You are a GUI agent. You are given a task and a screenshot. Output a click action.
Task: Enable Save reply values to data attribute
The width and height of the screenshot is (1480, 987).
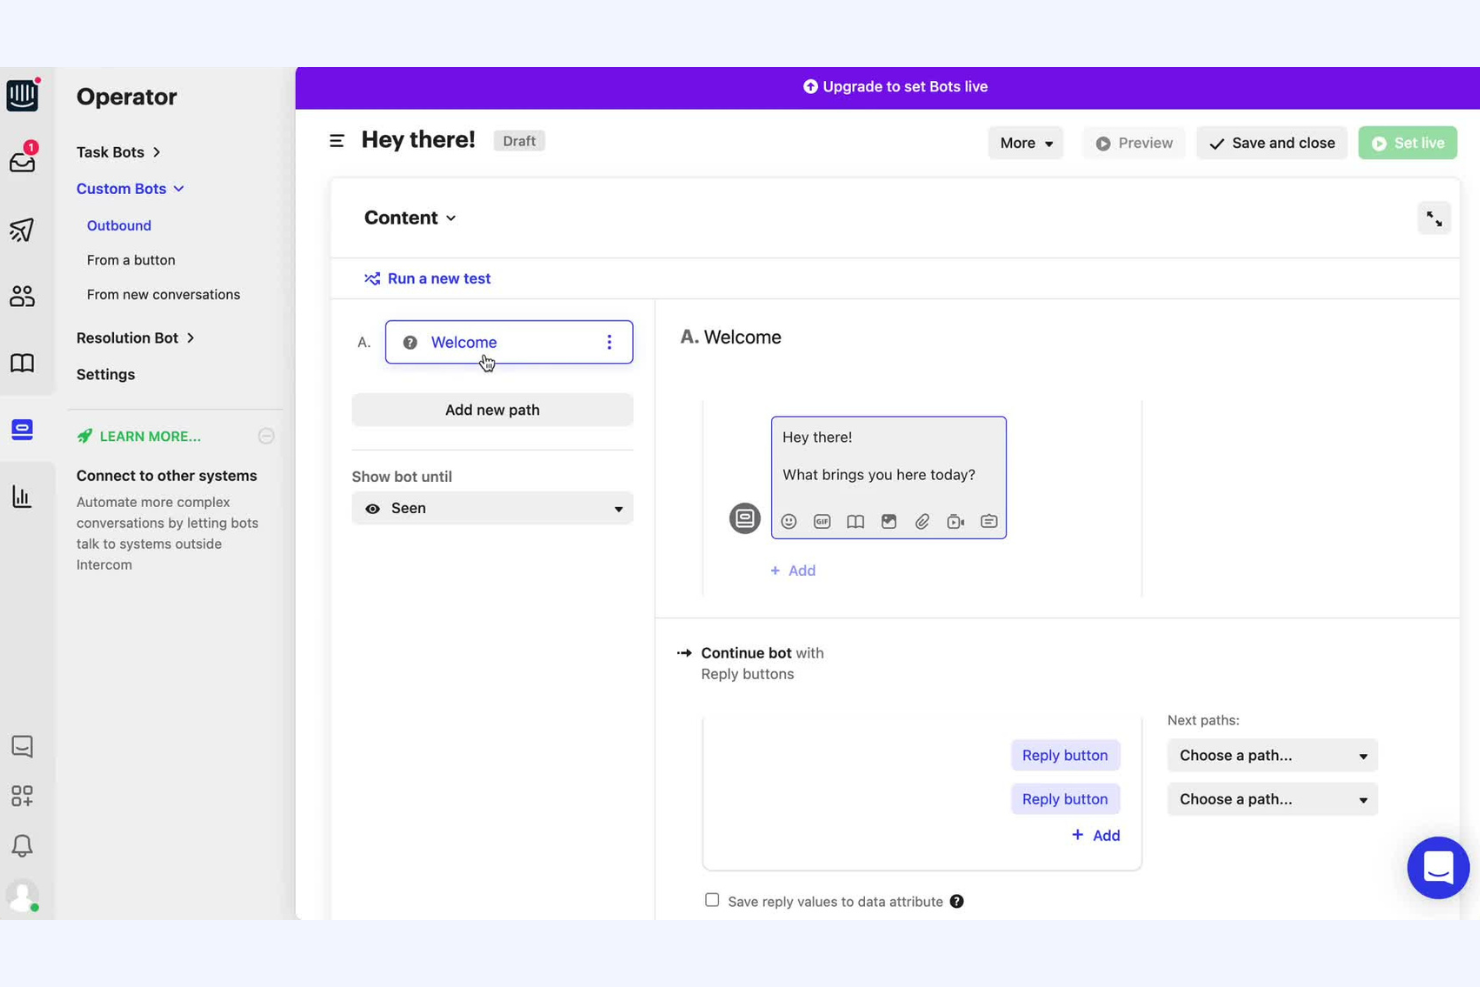[x=711, y=899]
